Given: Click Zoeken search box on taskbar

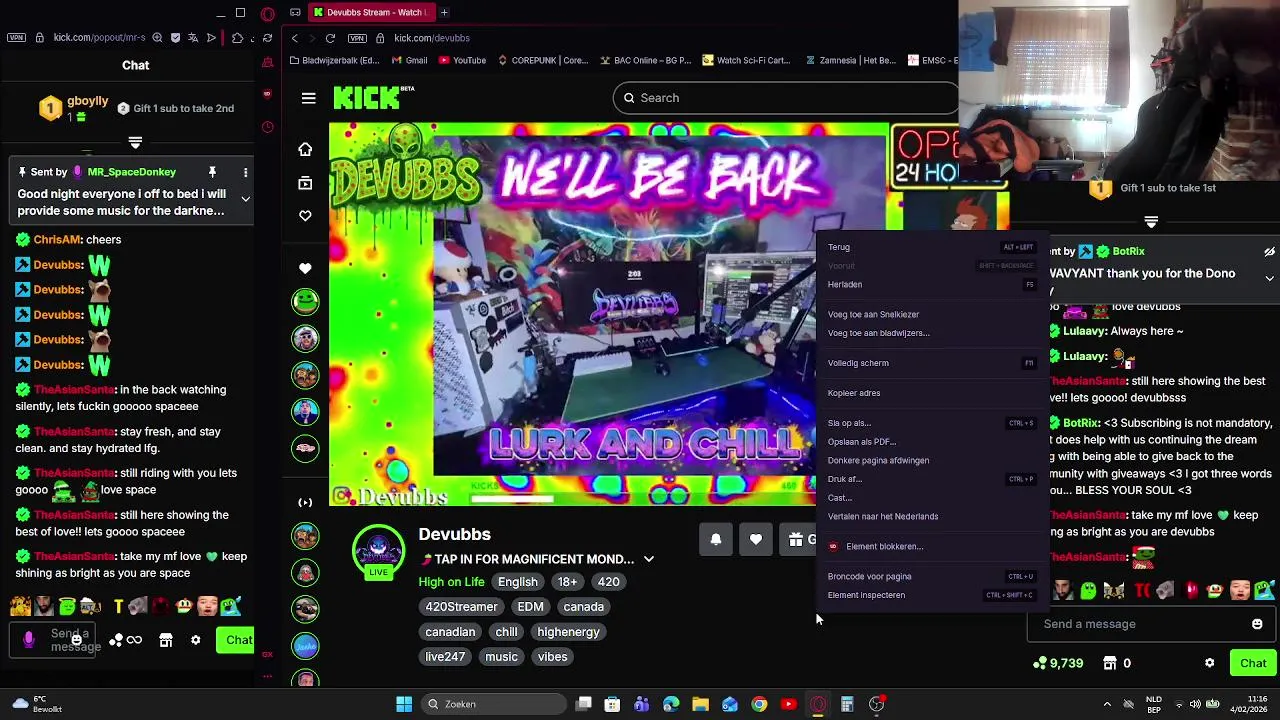Looking at the screenshot, I should [492, 704].
